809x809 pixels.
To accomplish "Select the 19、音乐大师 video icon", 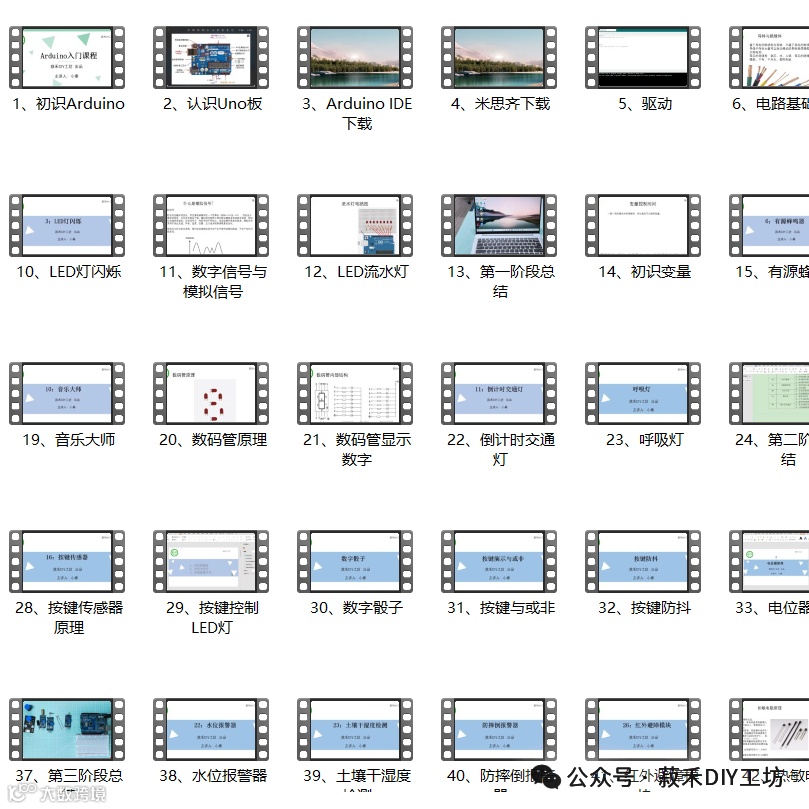I will pos(67,393).
